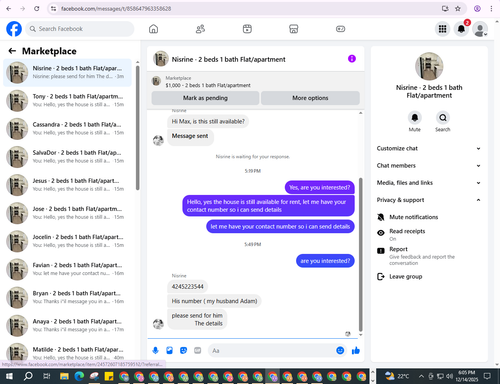Open Windows taskbar search
This screenshot has height=384, width=500.
pos(28,376)
